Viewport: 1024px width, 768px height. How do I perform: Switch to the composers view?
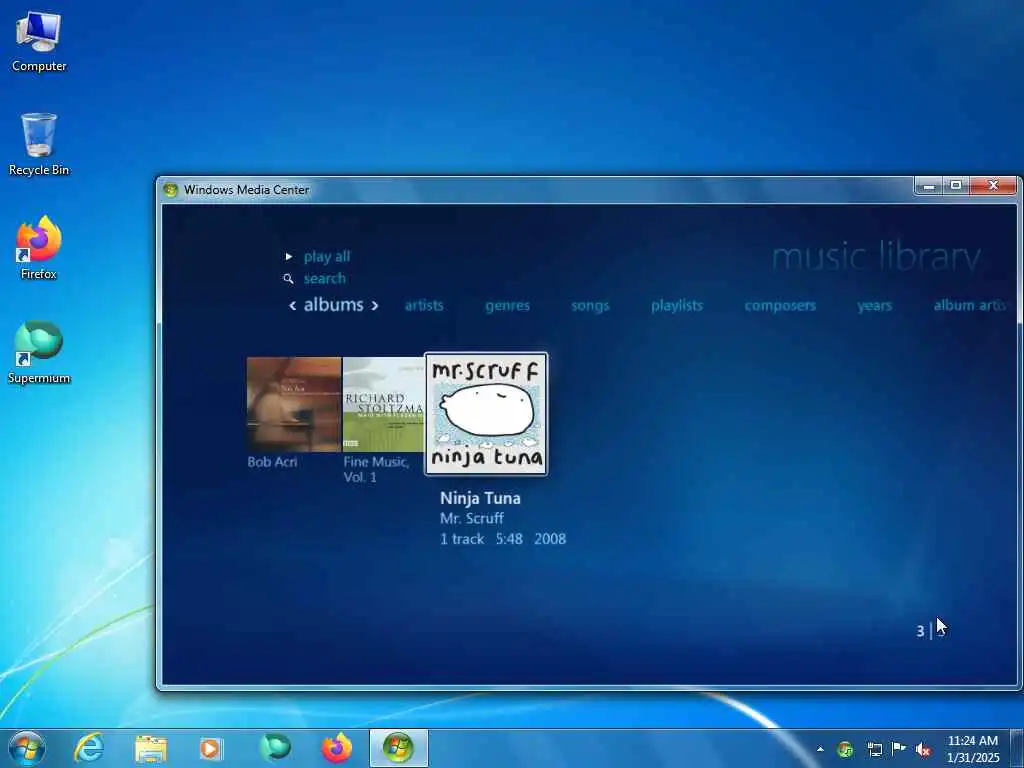click(x=780, y=306)
